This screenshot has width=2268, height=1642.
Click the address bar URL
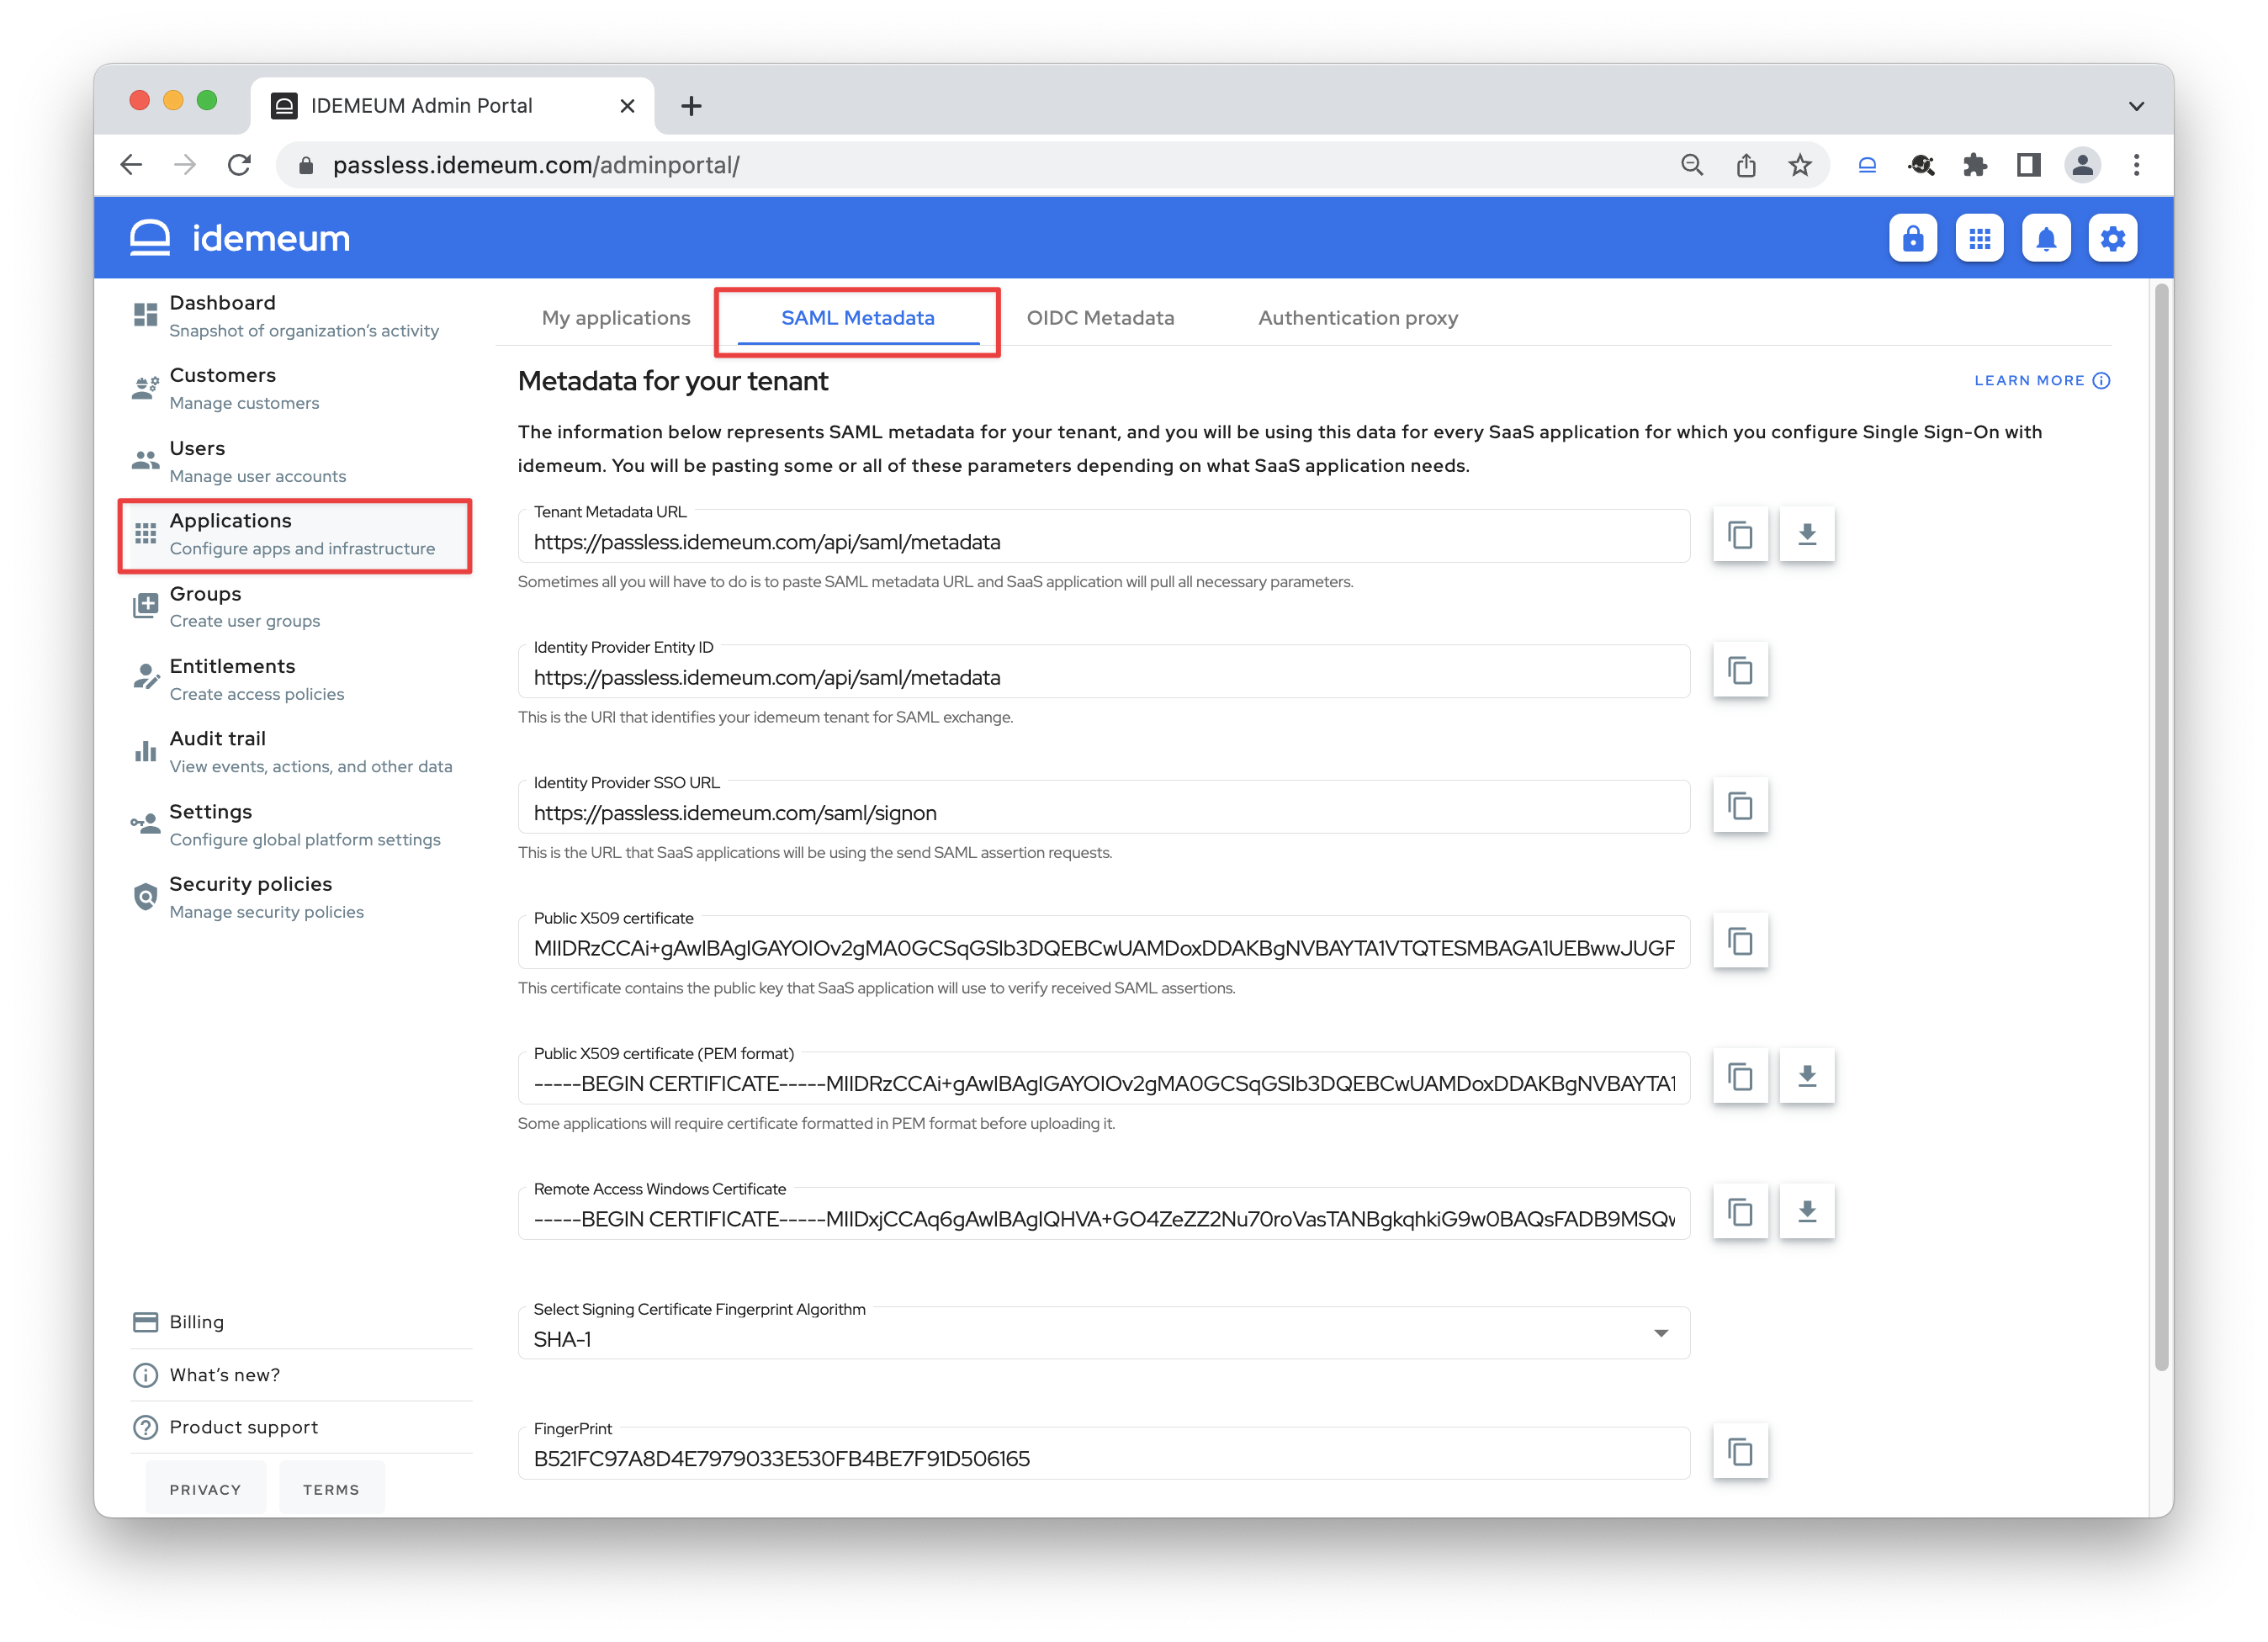[x=536, y=165]
